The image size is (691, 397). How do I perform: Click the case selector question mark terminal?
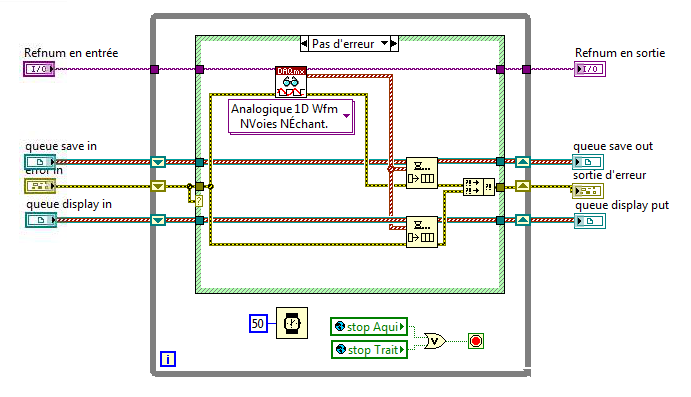(x=199, y=201)
